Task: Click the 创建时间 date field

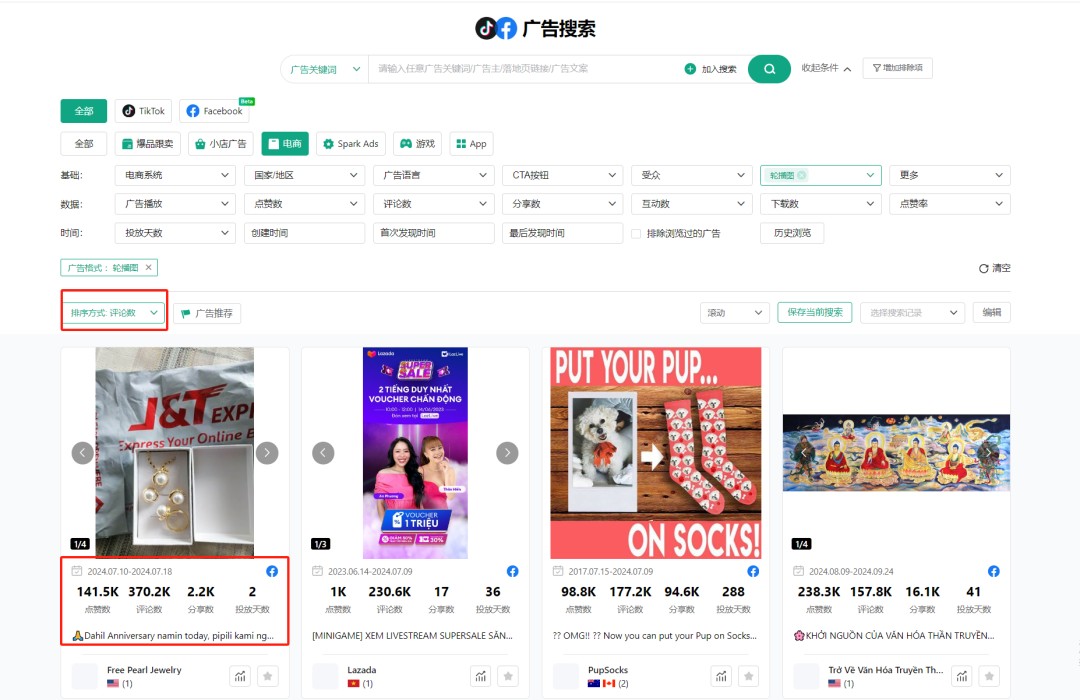Action: click(x=304, y=233)
